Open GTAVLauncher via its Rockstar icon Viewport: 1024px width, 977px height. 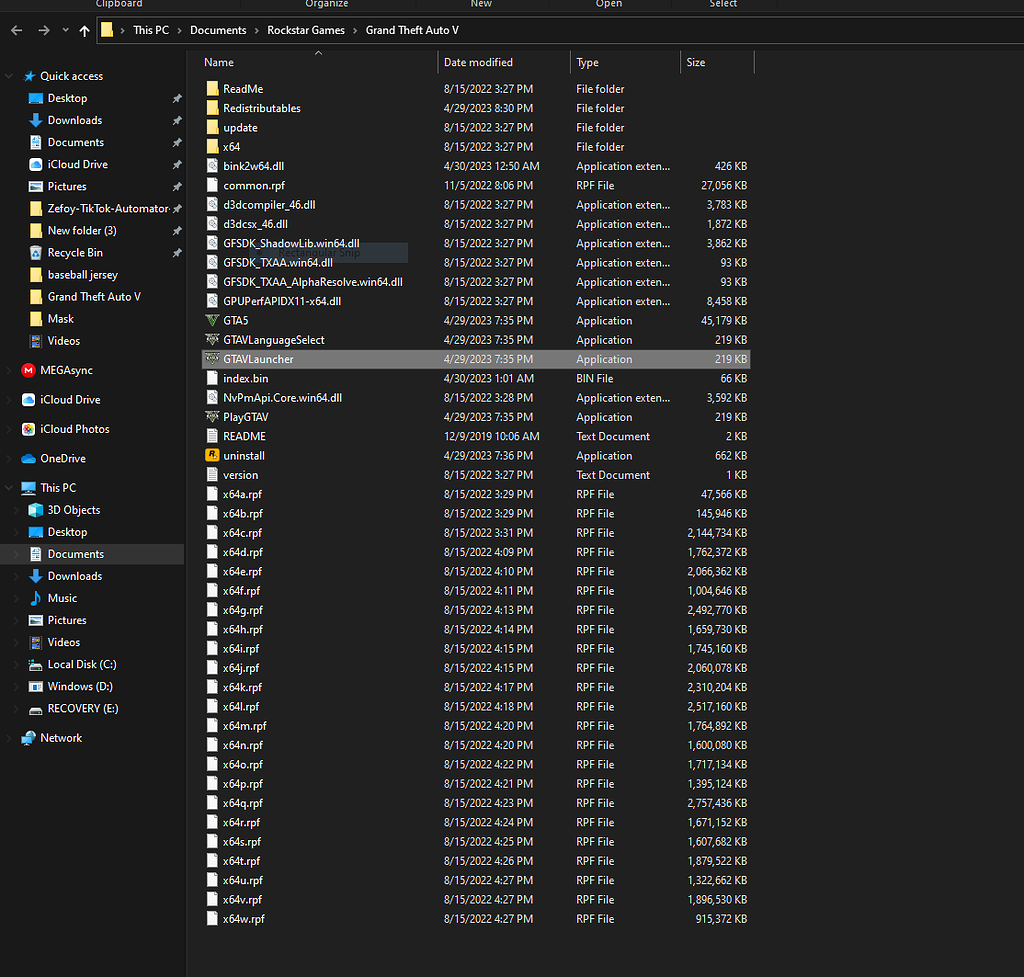pos(213,358)
